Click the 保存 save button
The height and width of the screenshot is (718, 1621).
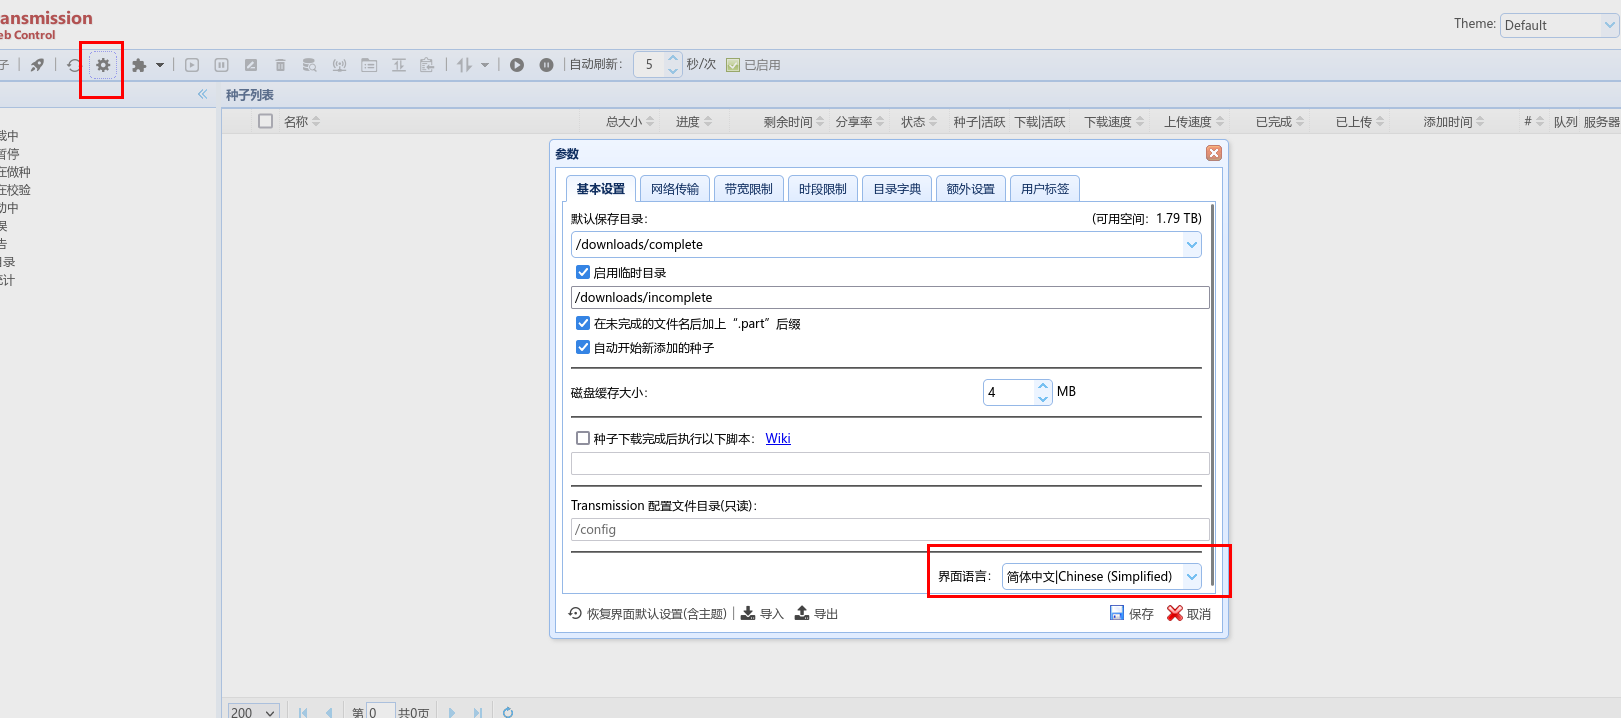click(x=1131, y=613)
